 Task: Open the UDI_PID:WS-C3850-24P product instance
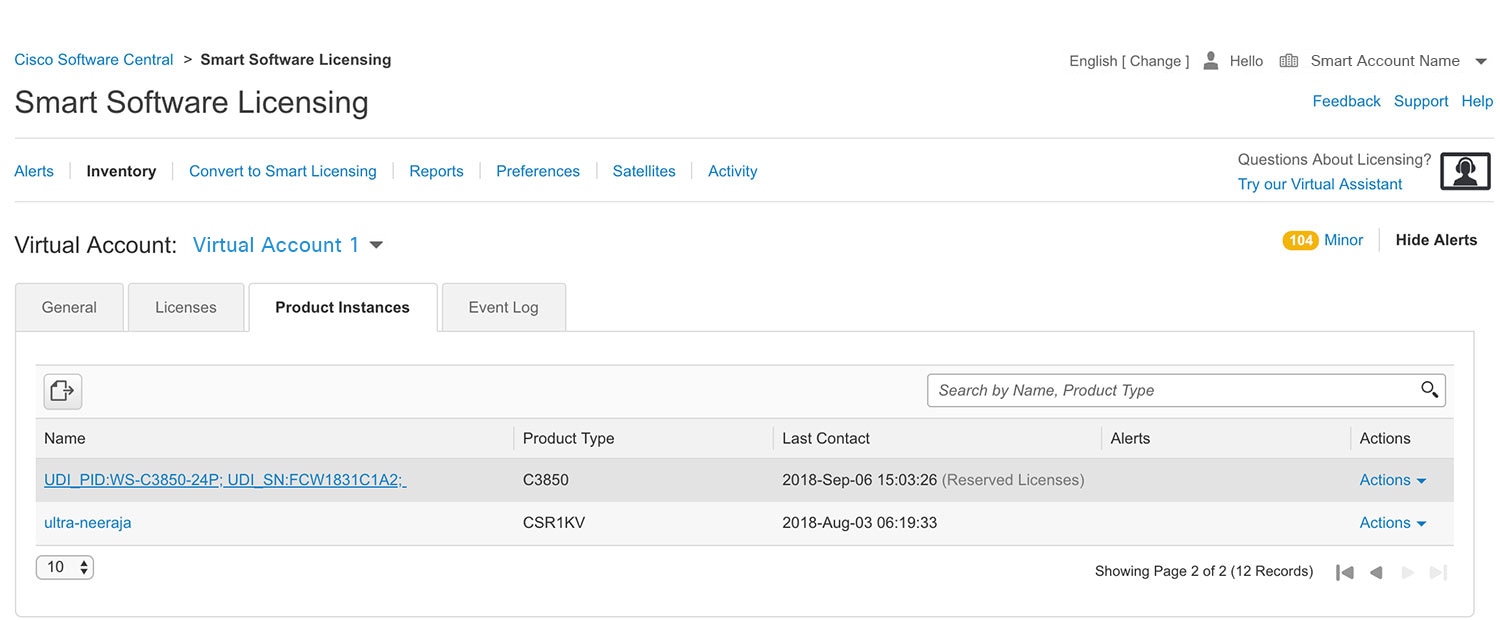coord(225,480)
